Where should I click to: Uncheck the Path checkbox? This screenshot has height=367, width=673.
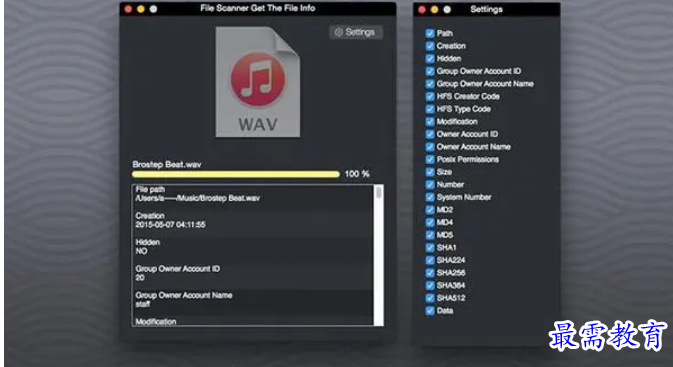(430, 33)
